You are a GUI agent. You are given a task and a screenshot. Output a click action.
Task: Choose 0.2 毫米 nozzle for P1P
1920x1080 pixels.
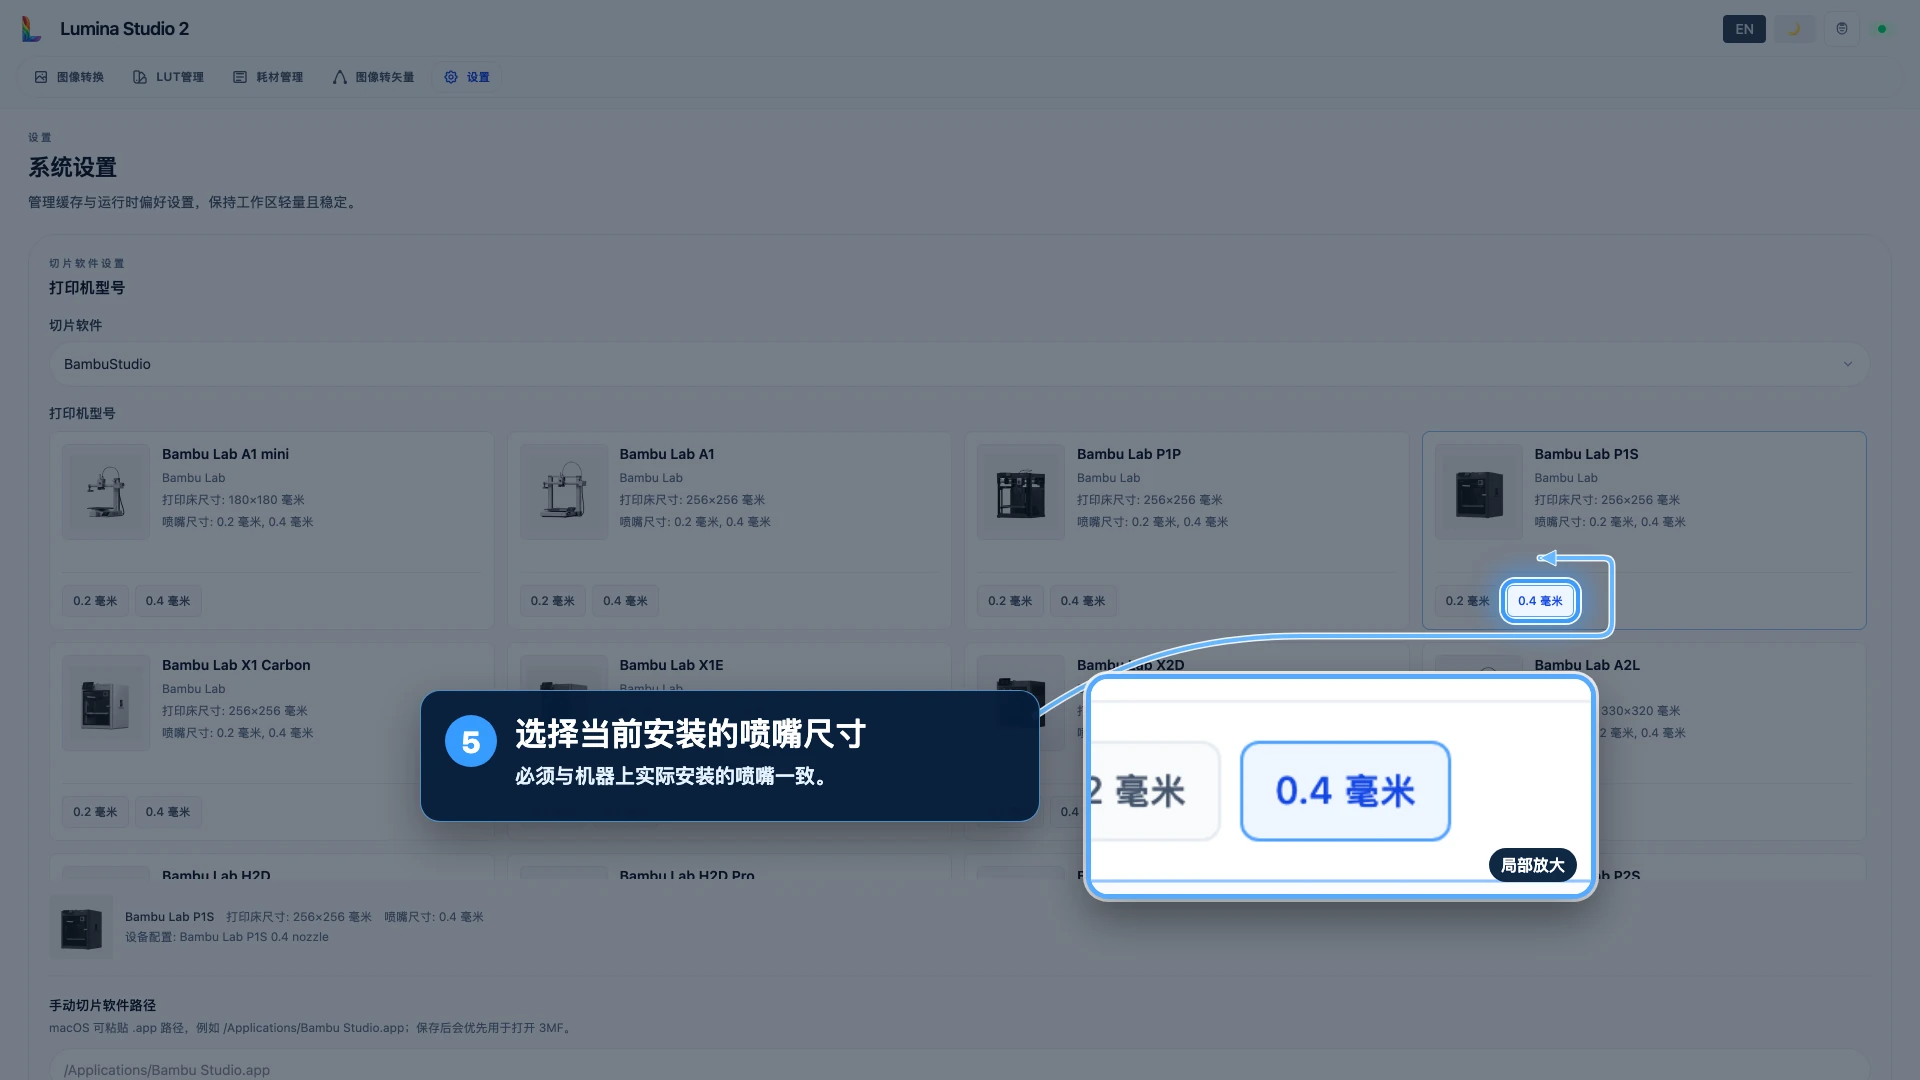click(x=1010, y=601)
